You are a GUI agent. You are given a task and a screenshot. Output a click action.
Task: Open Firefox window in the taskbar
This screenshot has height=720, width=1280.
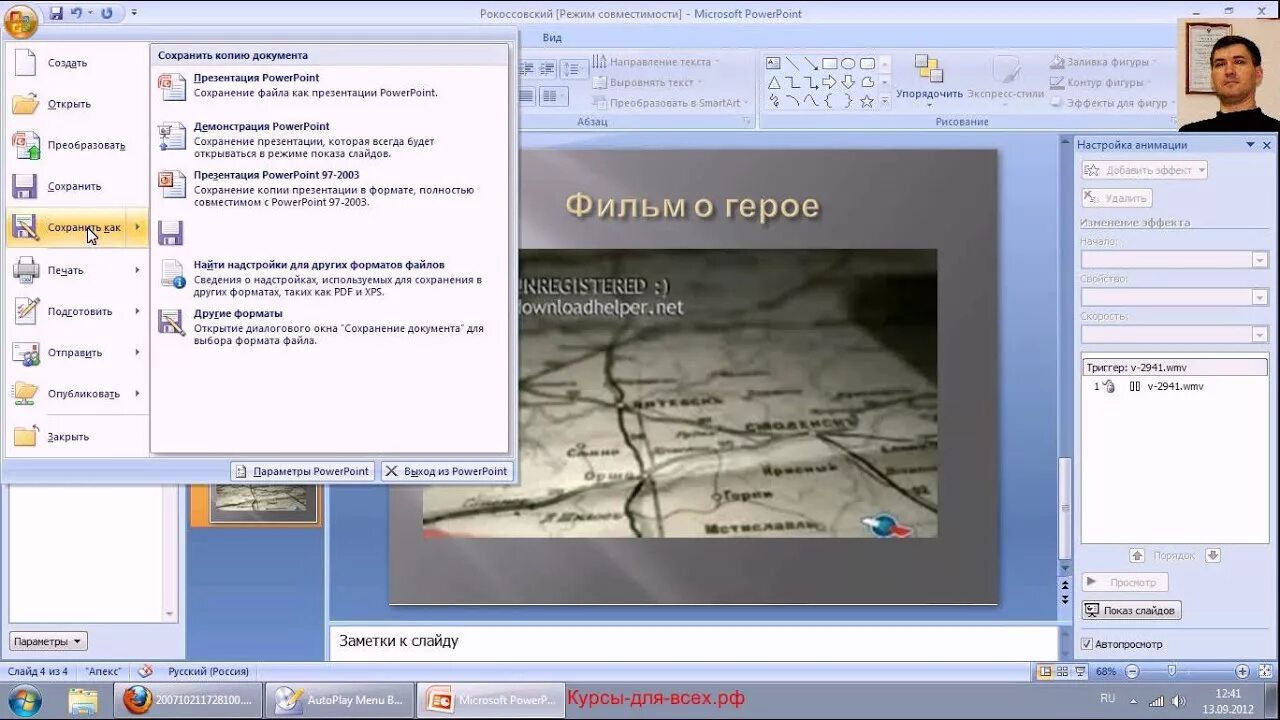(188, 700)
